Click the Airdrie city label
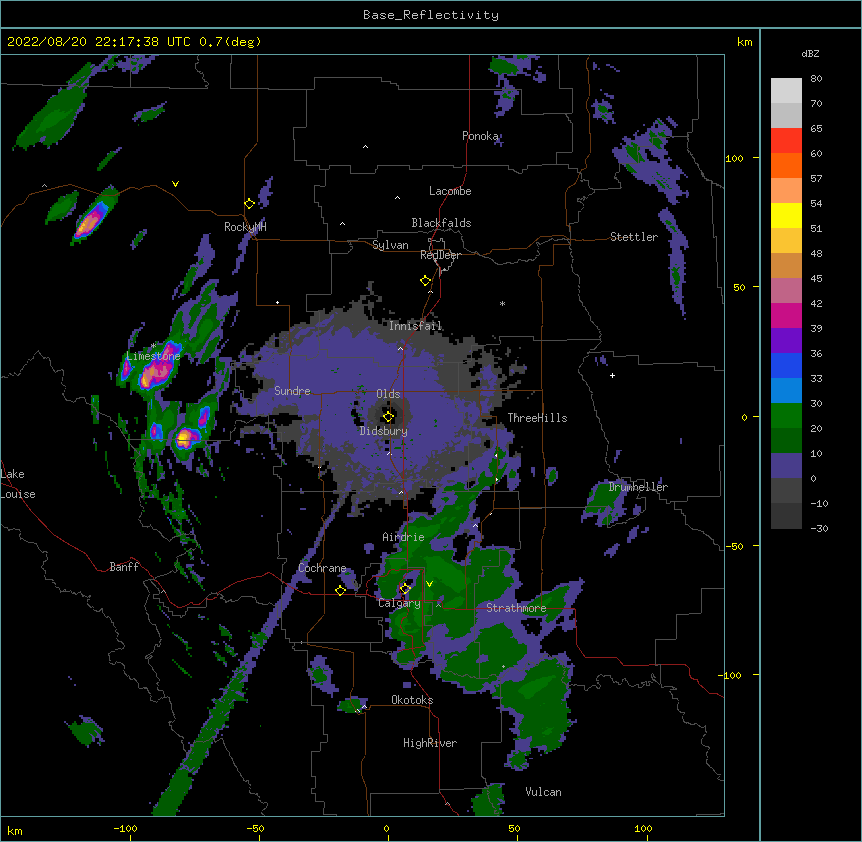The width and height of the screenshot is (862, 842). (x=404, y=537)
